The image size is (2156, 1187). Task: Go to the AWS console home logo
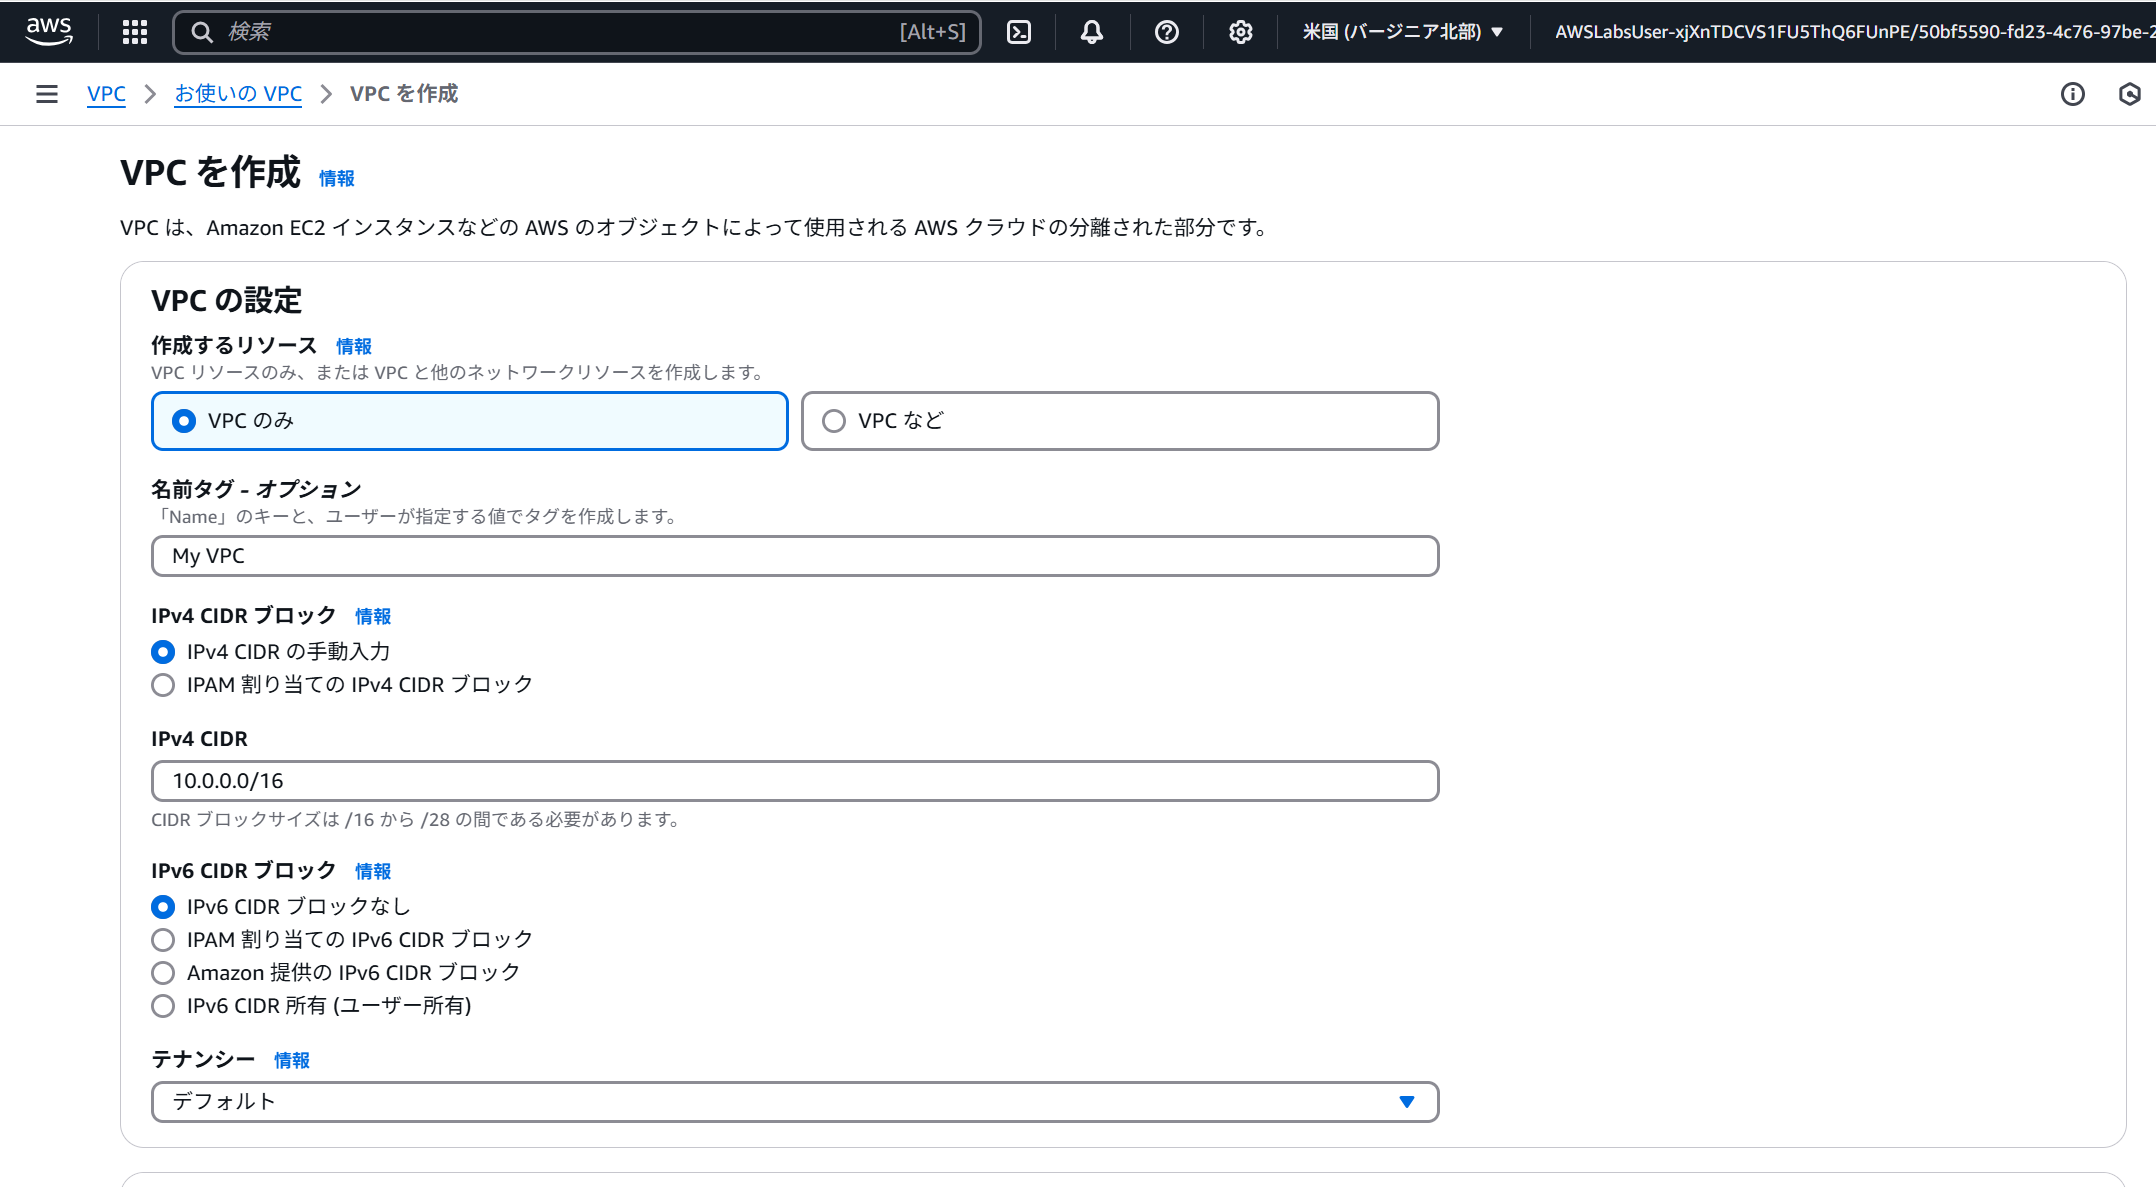coord(49,31)
